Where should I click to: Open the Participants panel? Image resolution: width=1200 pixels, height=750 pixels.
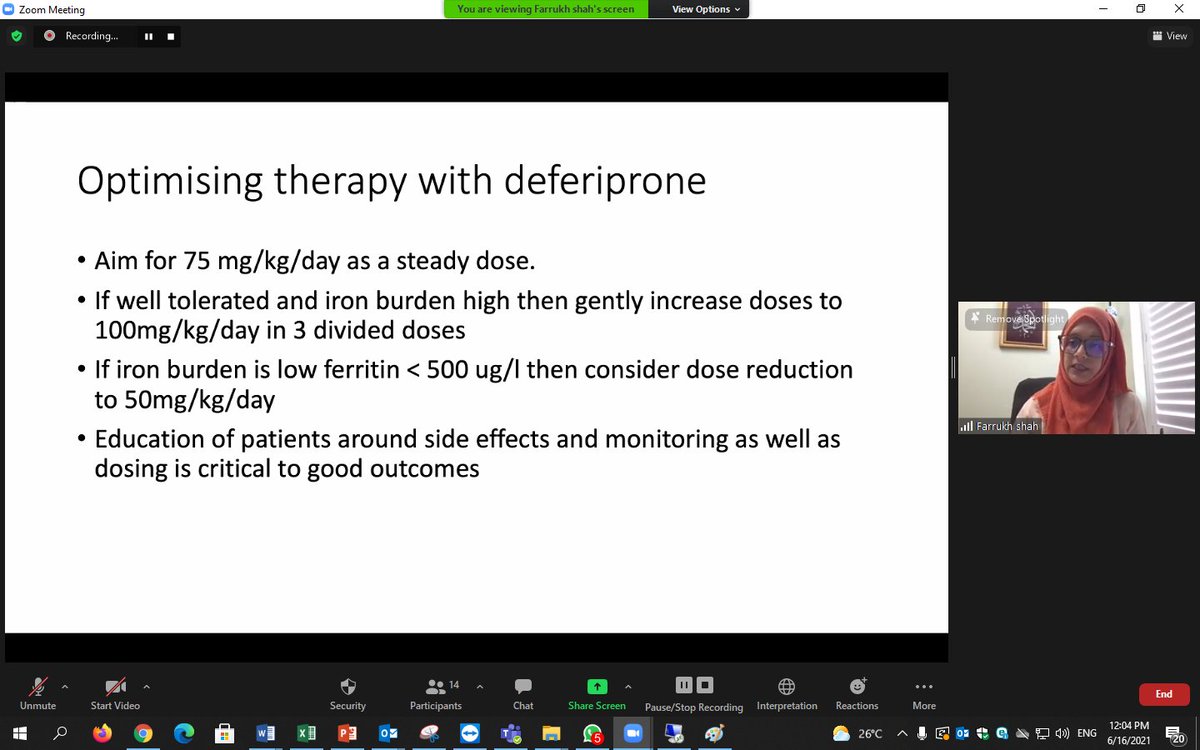tap(436, 692)
